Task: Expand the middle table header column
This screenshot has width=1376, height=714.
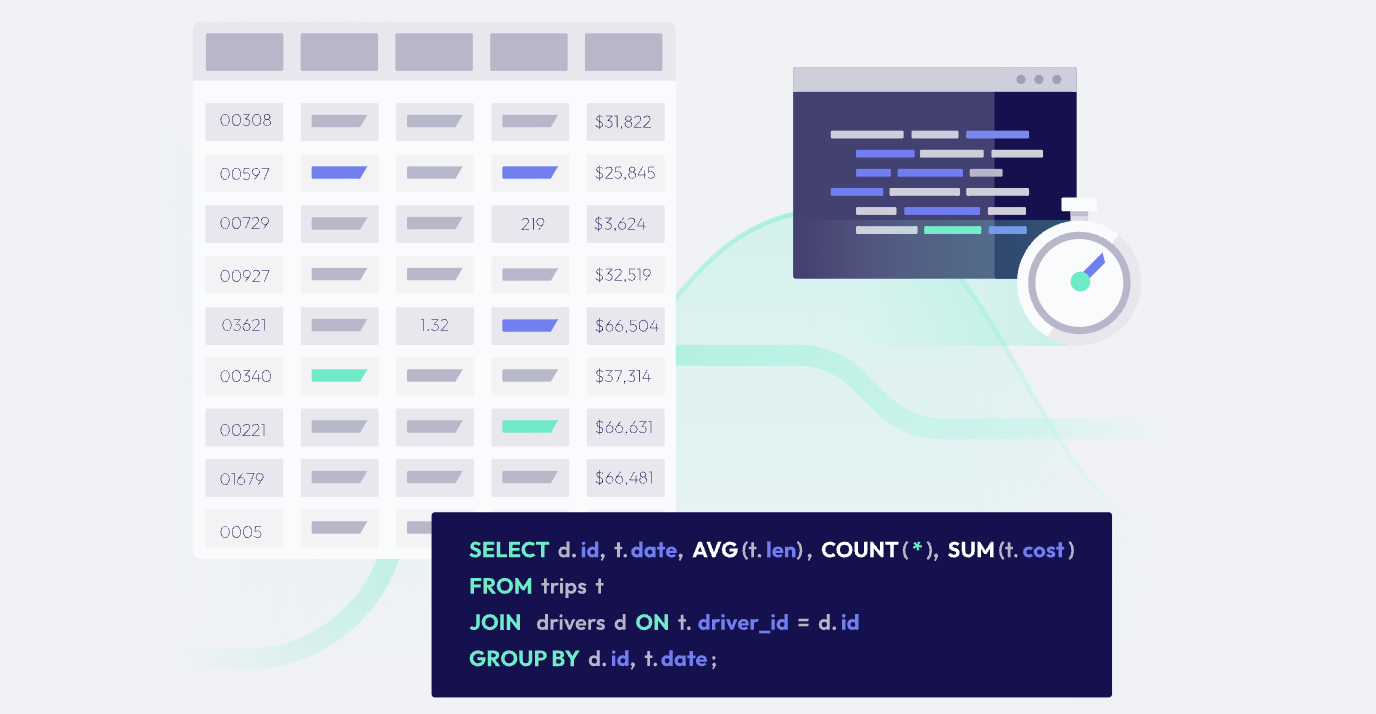Action: point(434,51)
